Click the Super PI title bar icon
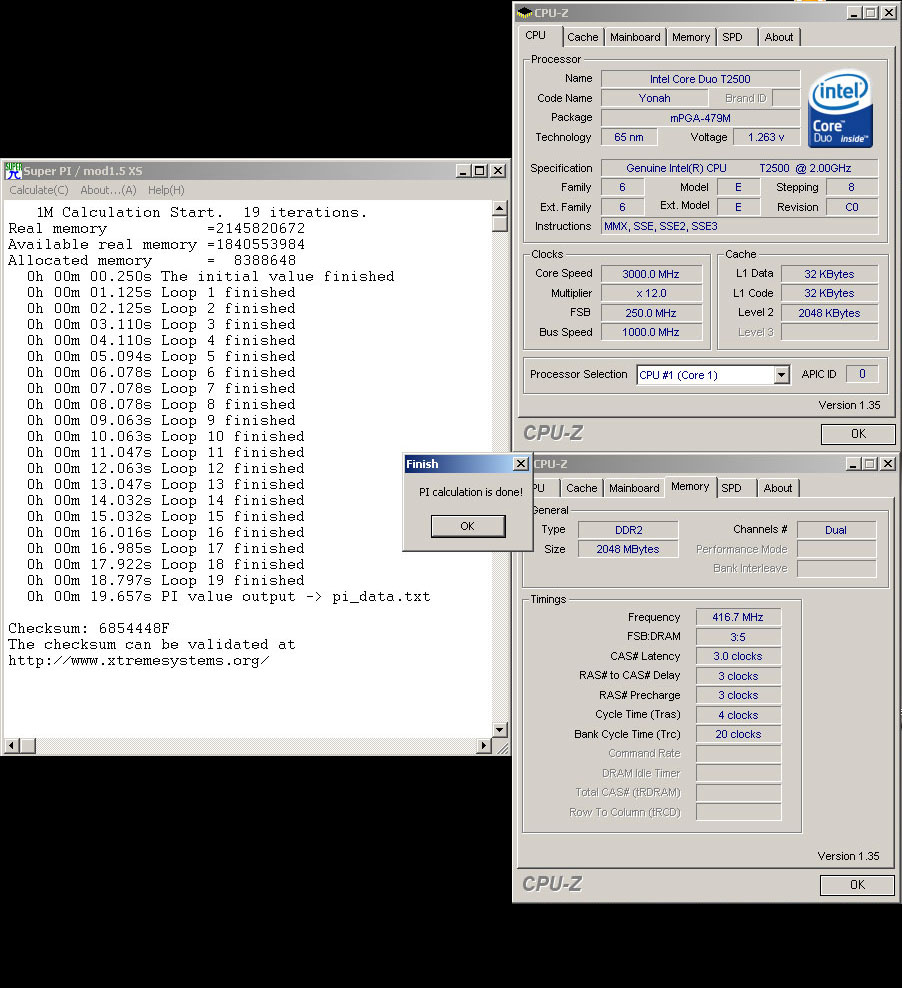Viewport: 902px width, 988px height. pos(13,171)
